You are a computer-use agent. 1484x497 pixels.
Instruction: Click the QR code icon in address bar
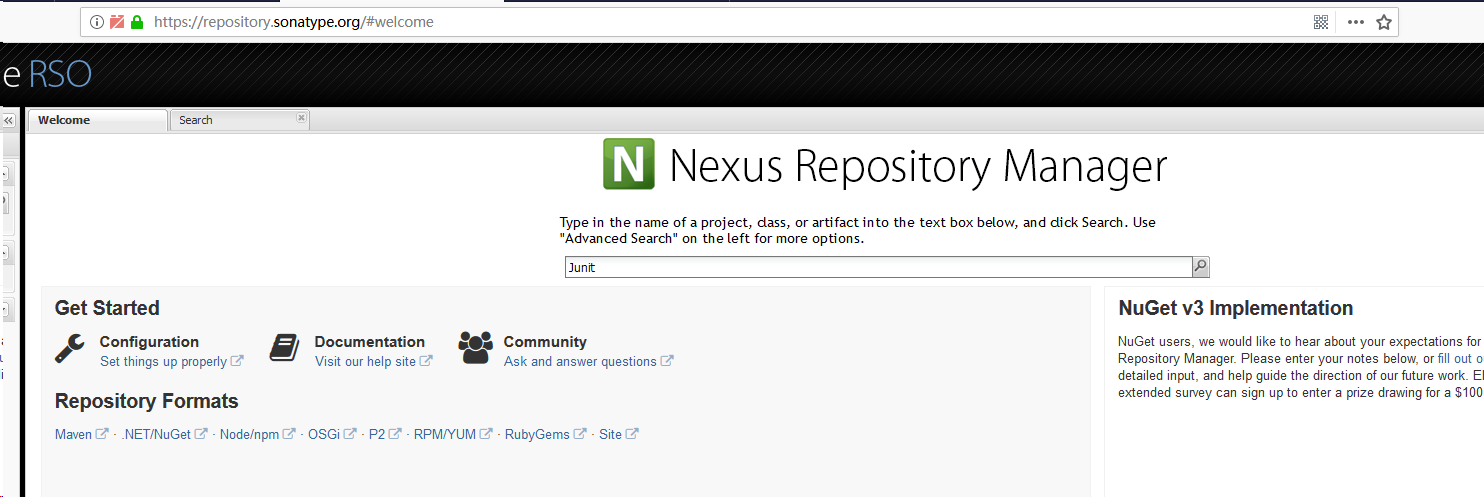point(1321,22)
